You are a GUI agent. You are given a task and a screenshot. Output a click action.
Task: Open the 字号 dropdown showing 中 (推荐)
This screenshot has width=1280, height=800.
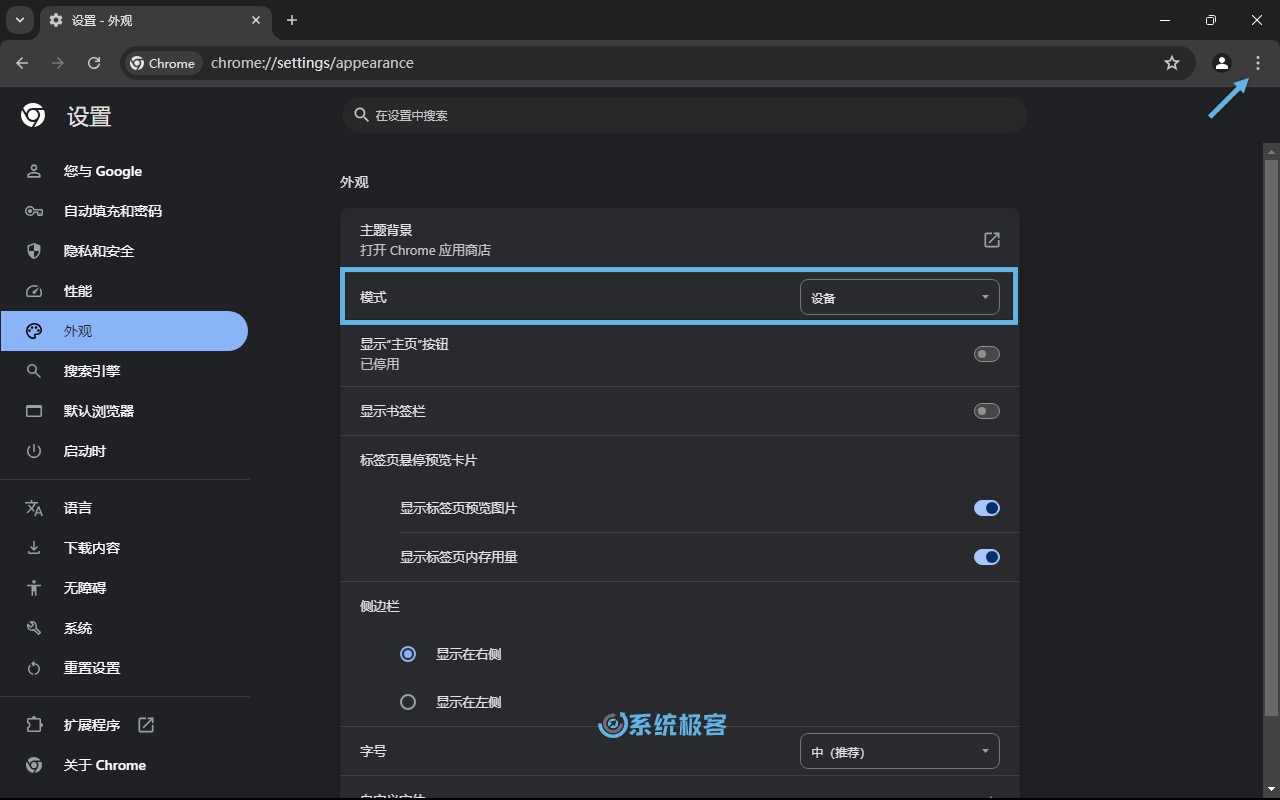click(899, 752)
